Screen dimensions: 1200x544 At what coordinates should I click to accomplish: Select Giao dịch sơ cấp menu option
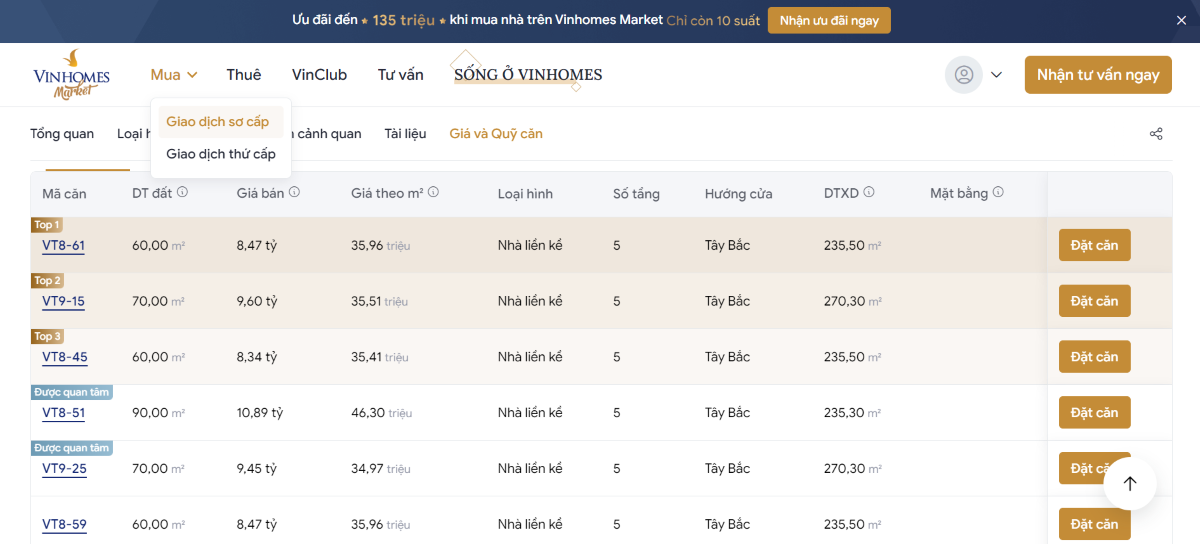point(218,122)
